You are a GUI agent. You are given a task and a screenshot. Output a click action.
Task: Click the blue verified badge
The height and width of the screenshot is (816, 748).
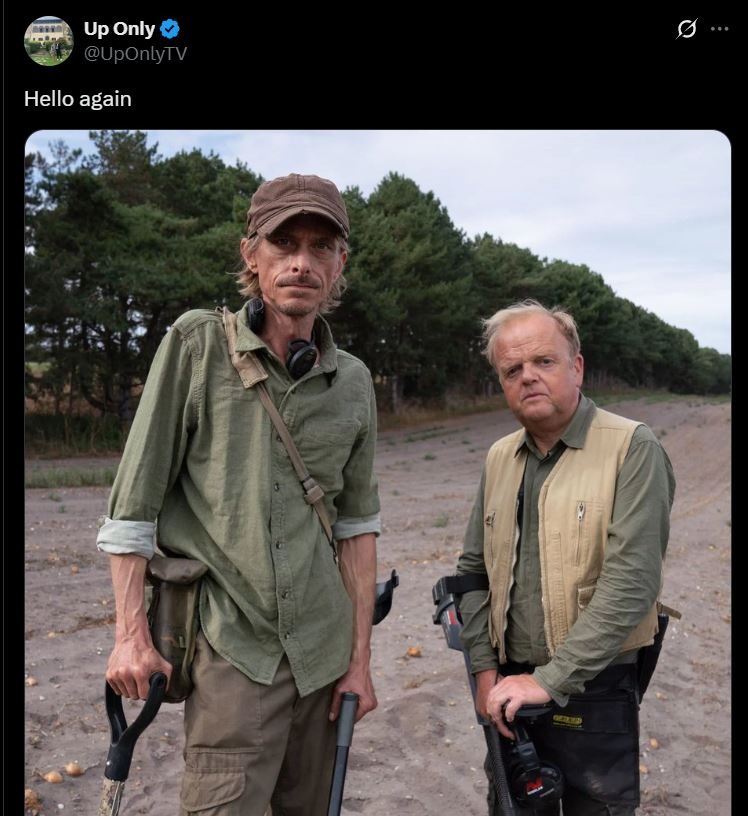pyautogui.click(x=170, y=29)
